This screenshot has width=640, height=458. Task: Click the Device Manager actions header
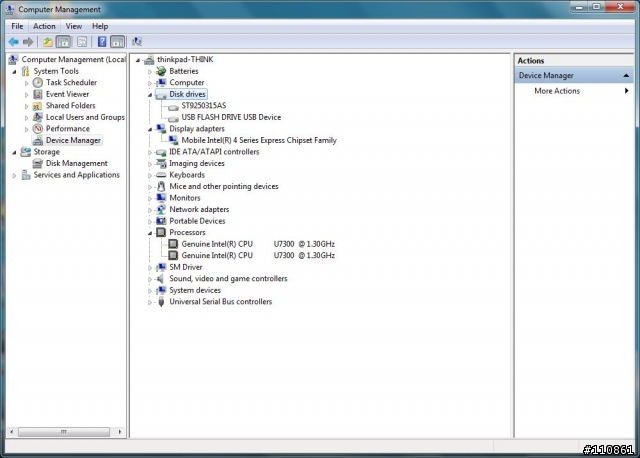[574, 76]
